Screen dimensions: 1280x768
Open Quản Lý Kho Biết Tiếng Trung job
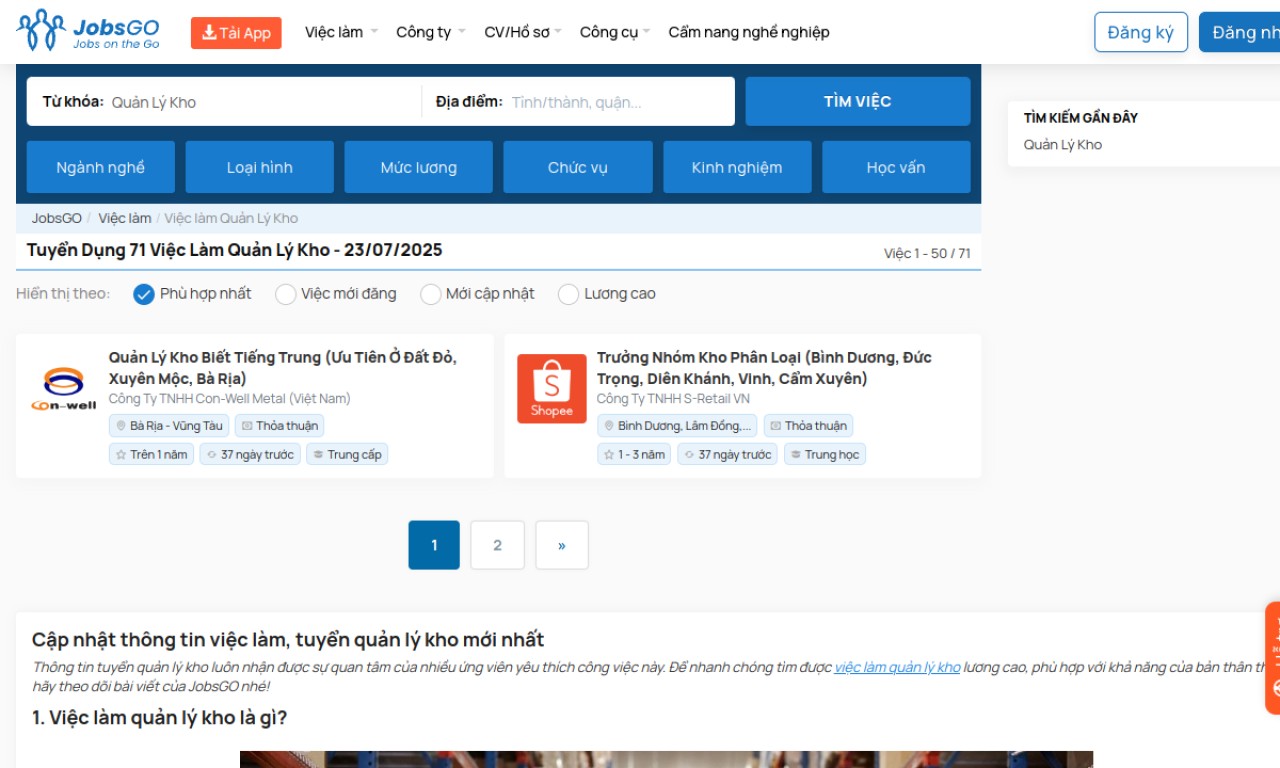pyautogui.click(x=283, y=368)
